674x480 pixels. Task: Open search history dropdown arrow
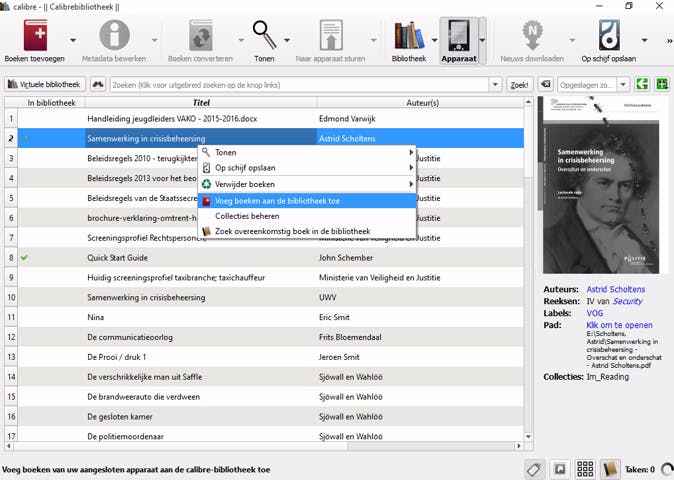coord(495,84)
